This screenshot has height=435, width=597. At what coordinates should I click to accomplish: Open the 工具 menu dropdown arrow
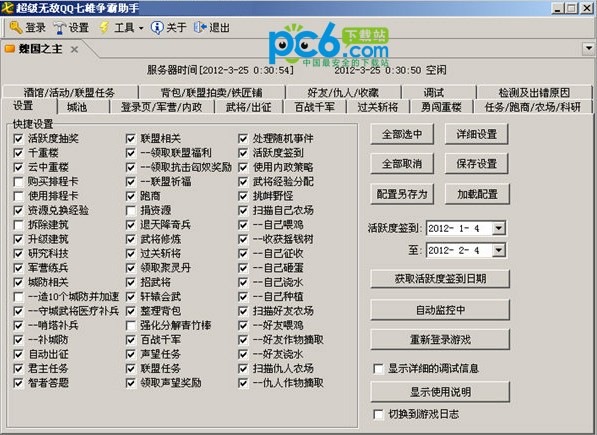[x=141, y=28]
